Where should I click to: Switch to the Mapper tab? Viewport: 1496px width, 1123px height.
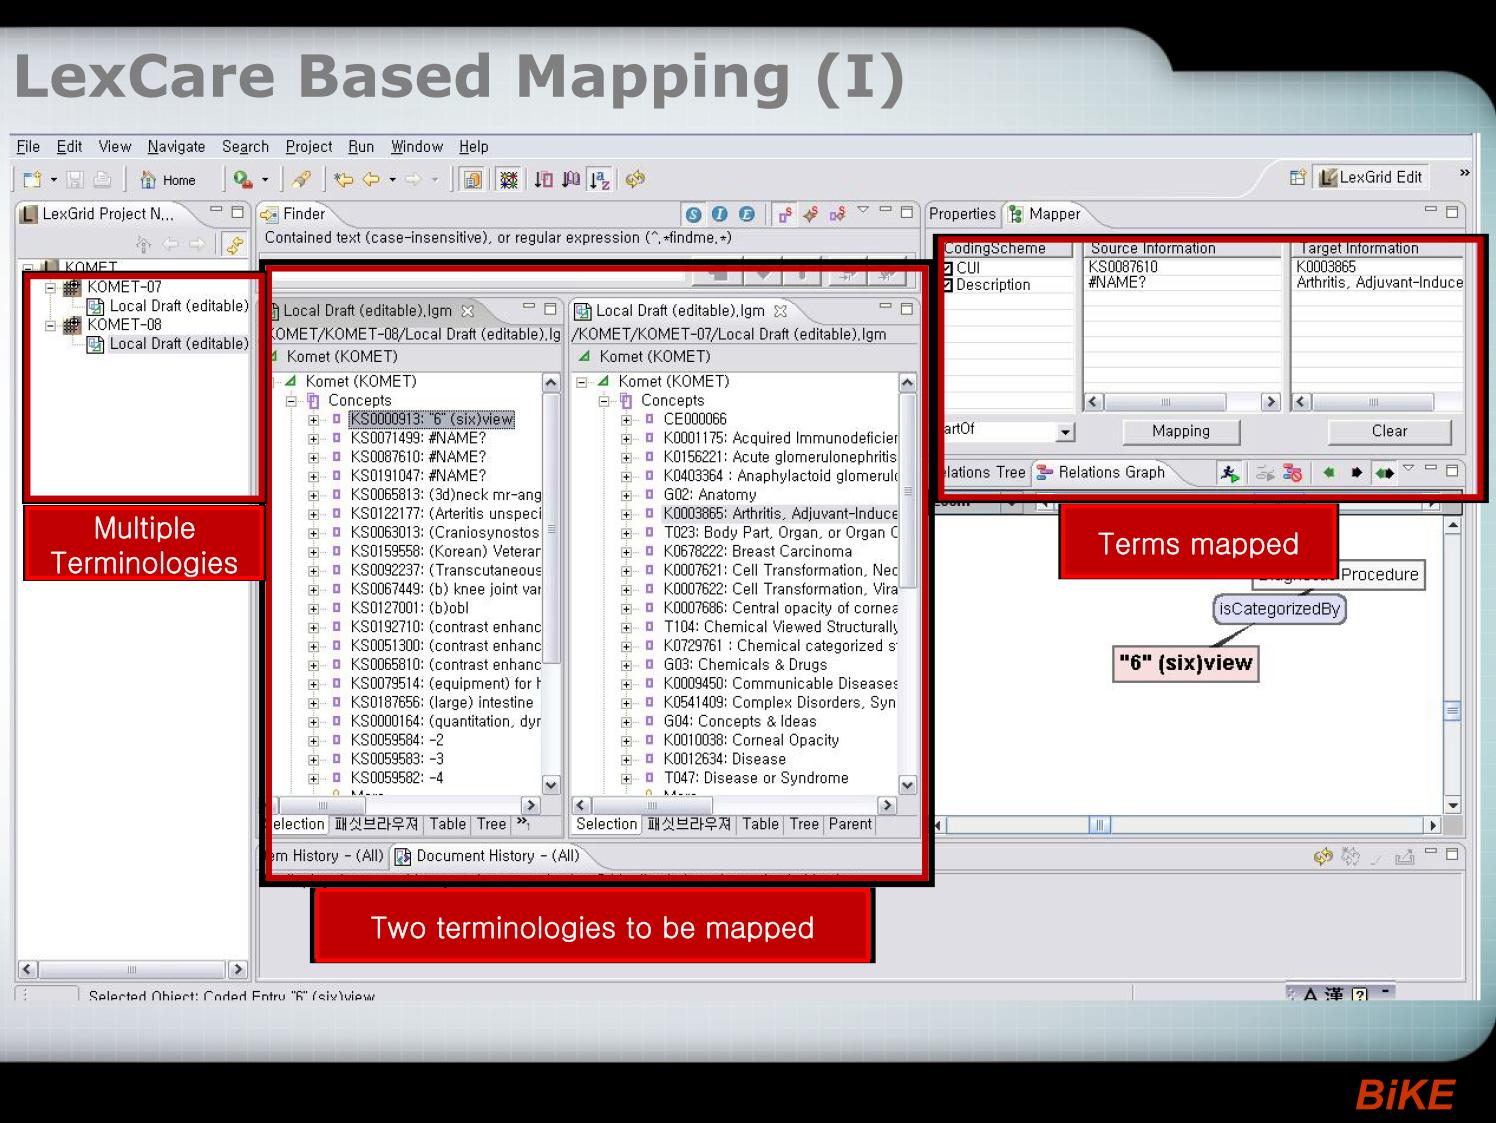point(1045,214)
